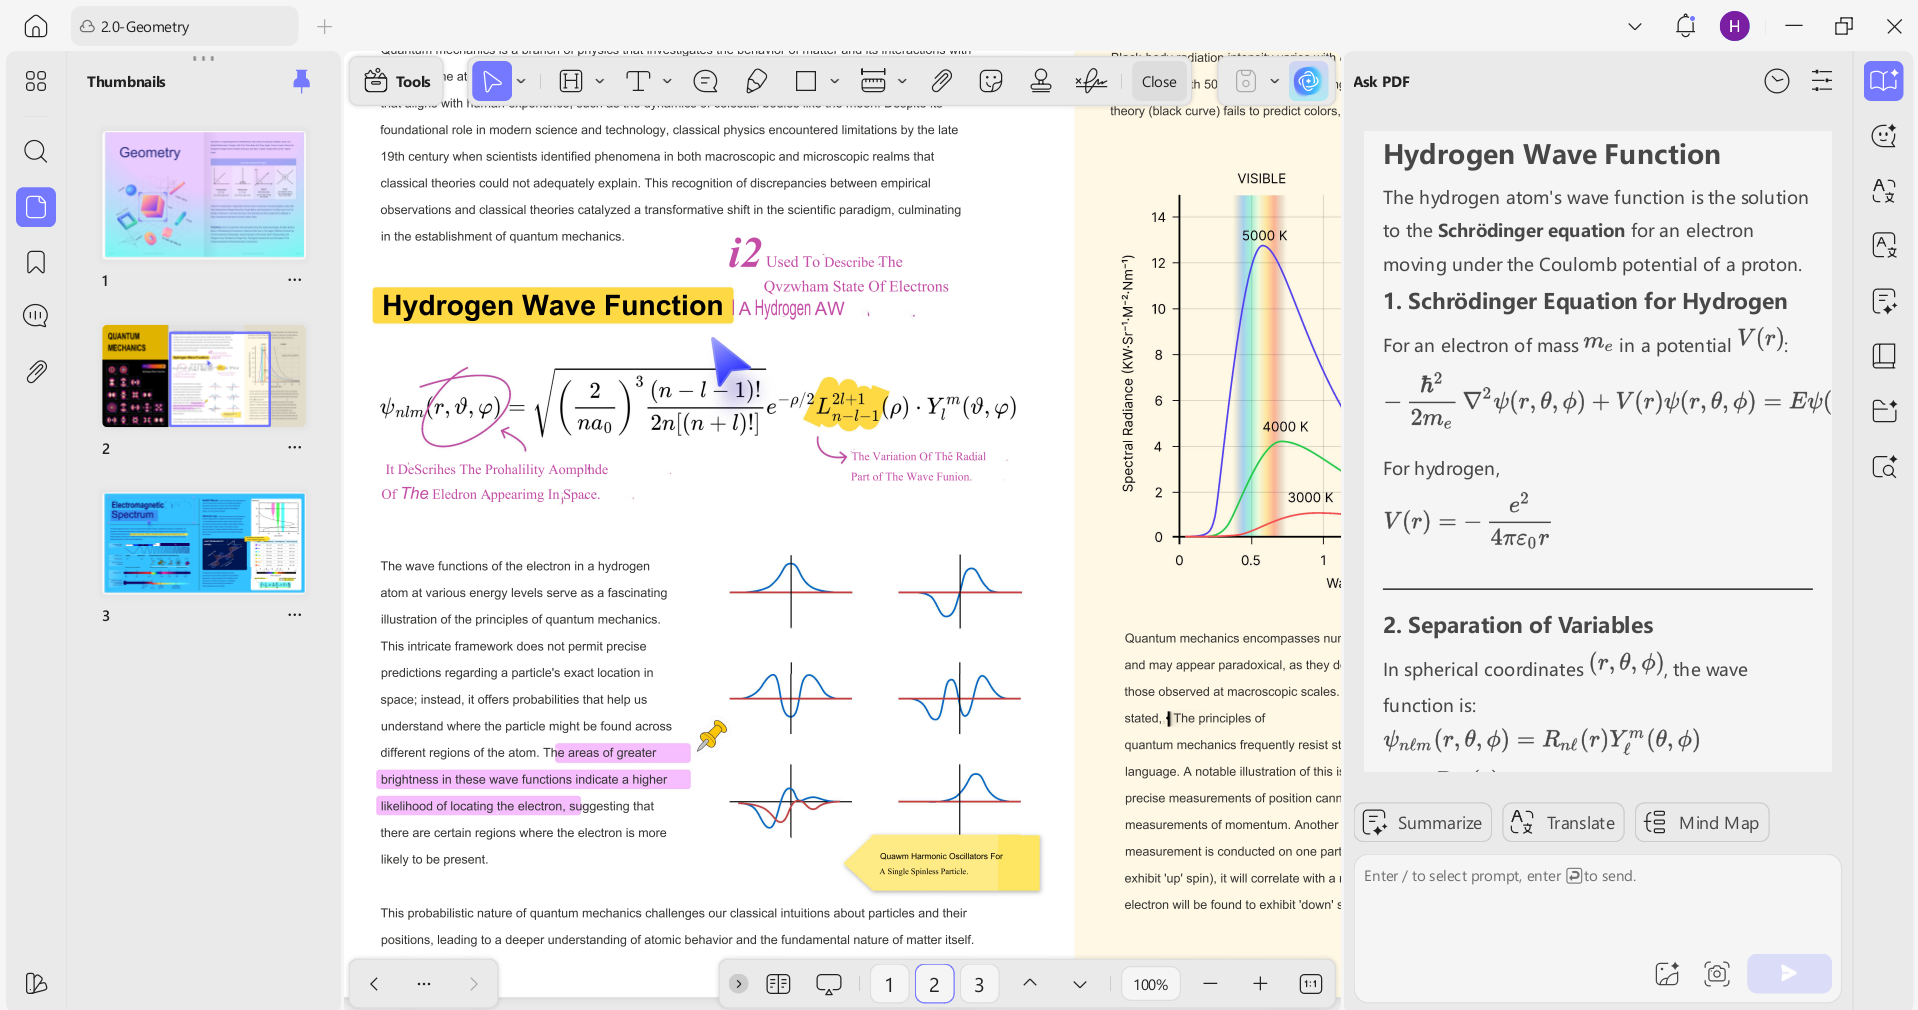
Task: Go to the next page with down arrow
Action: (x=1080, y=984)
